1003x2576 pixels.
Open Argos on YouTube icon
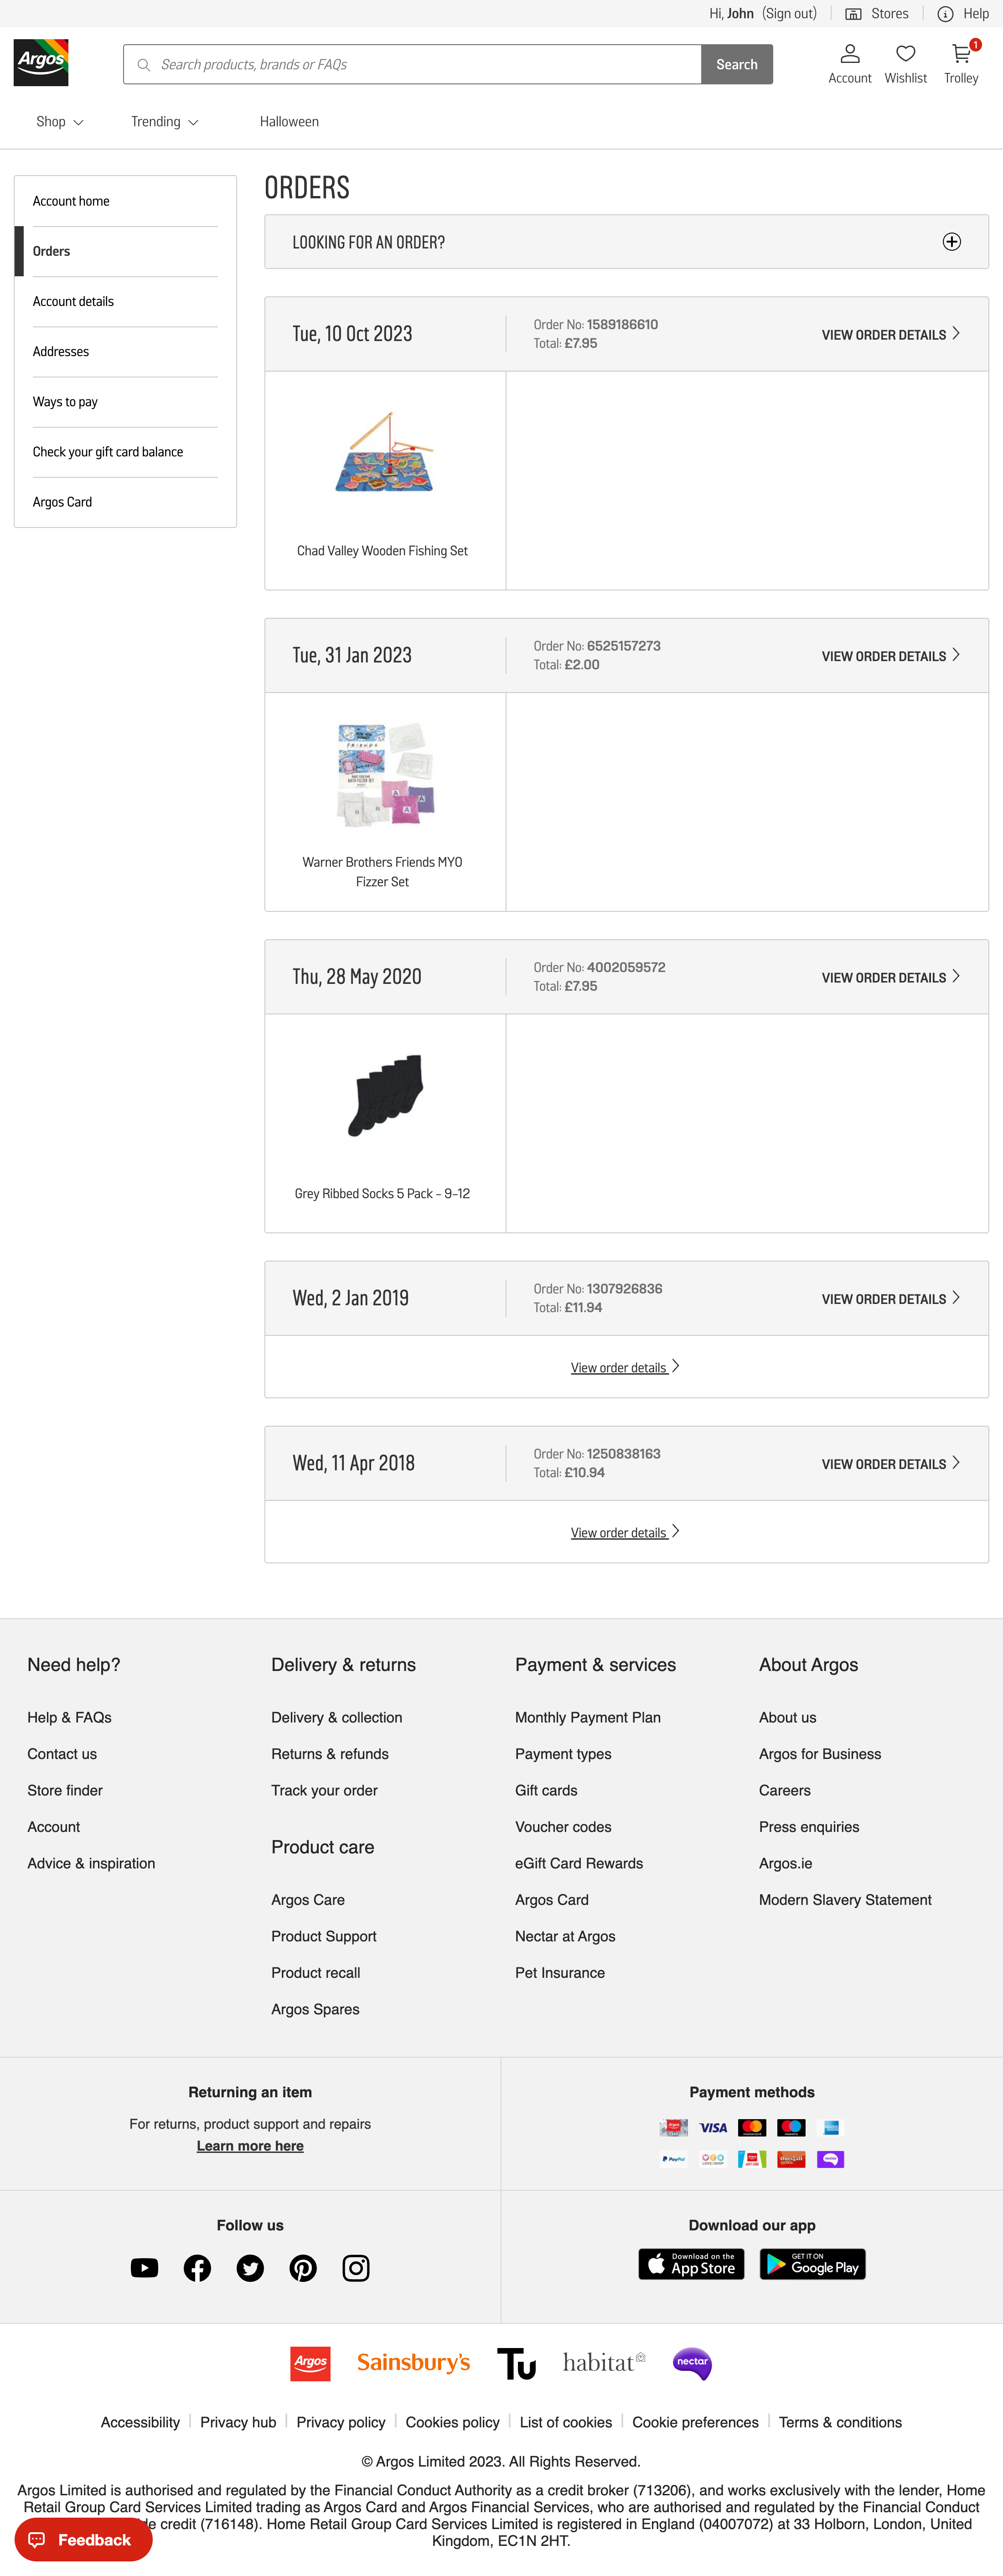(x=144, y=2268)
